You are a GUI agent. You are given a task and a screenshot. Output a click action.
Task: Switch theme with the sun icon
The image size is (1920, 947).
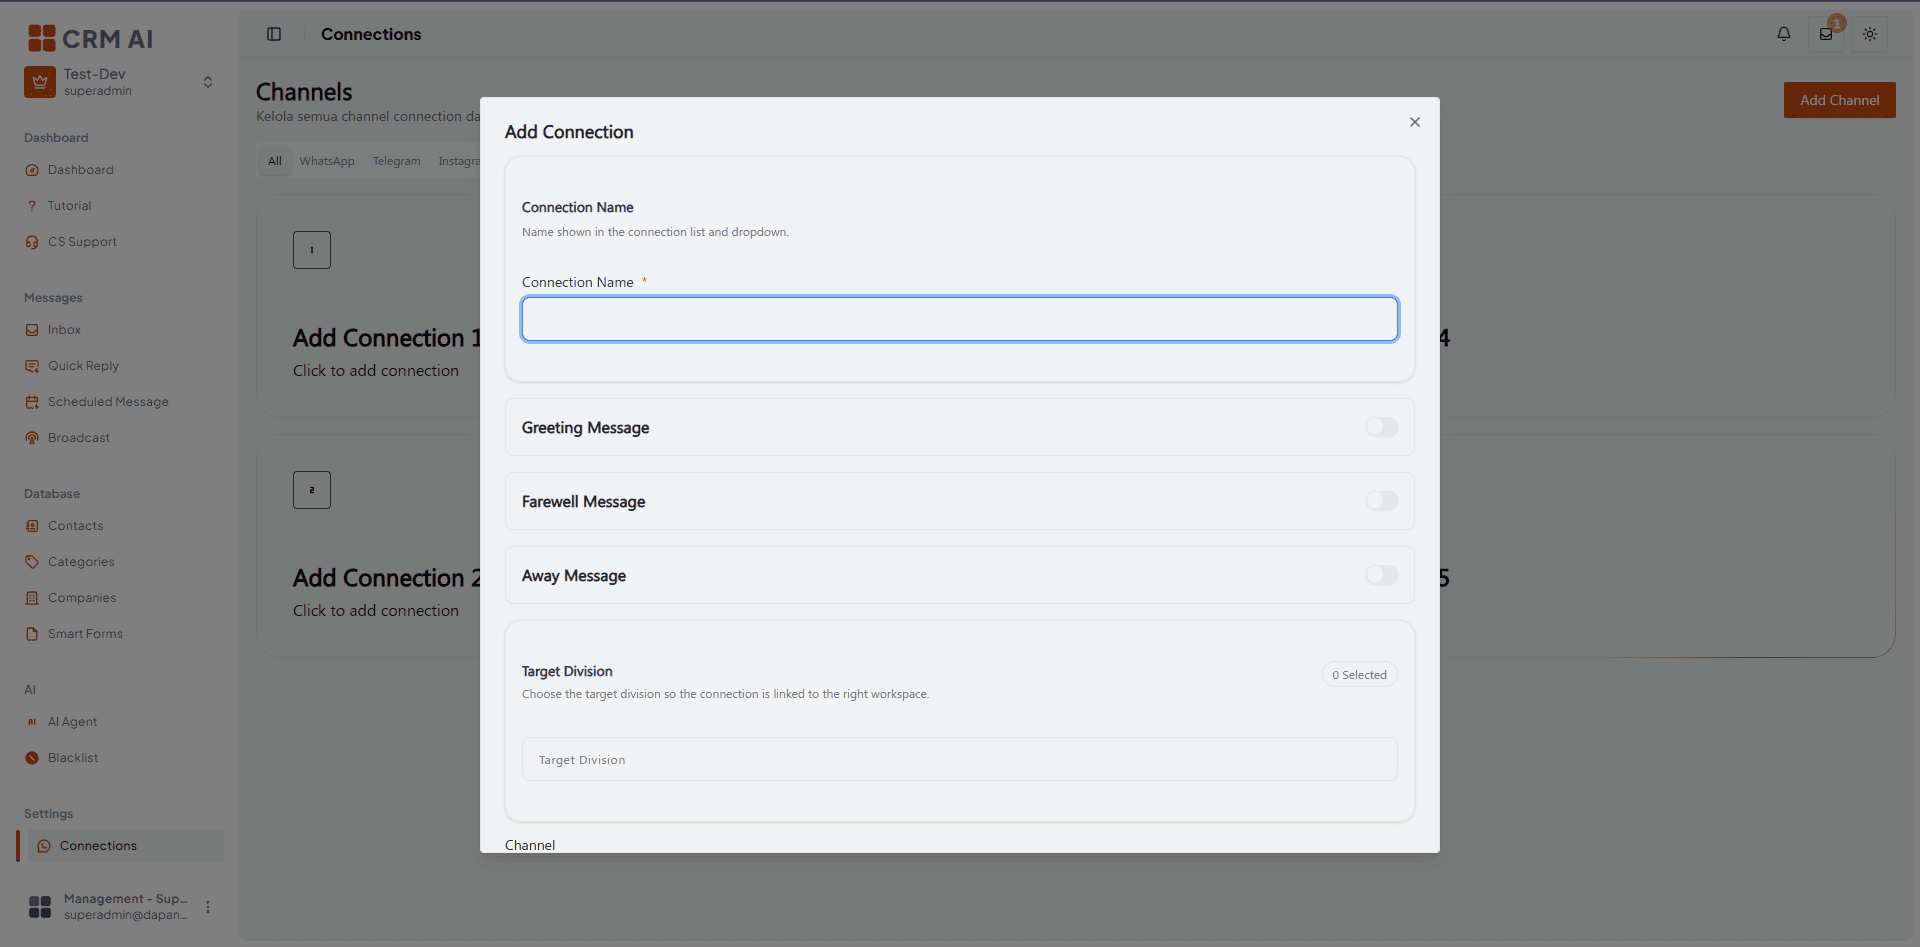tap(1870, 34)
